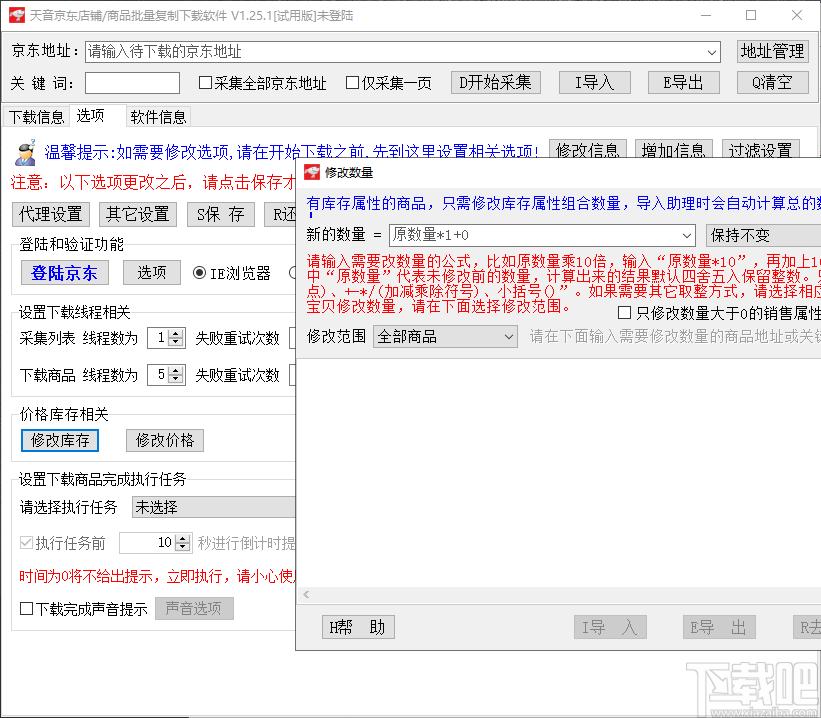Click the tip mascot icon beside 温馨提示
The width and height of the screenshot is (821, 718).
[26, 151]
